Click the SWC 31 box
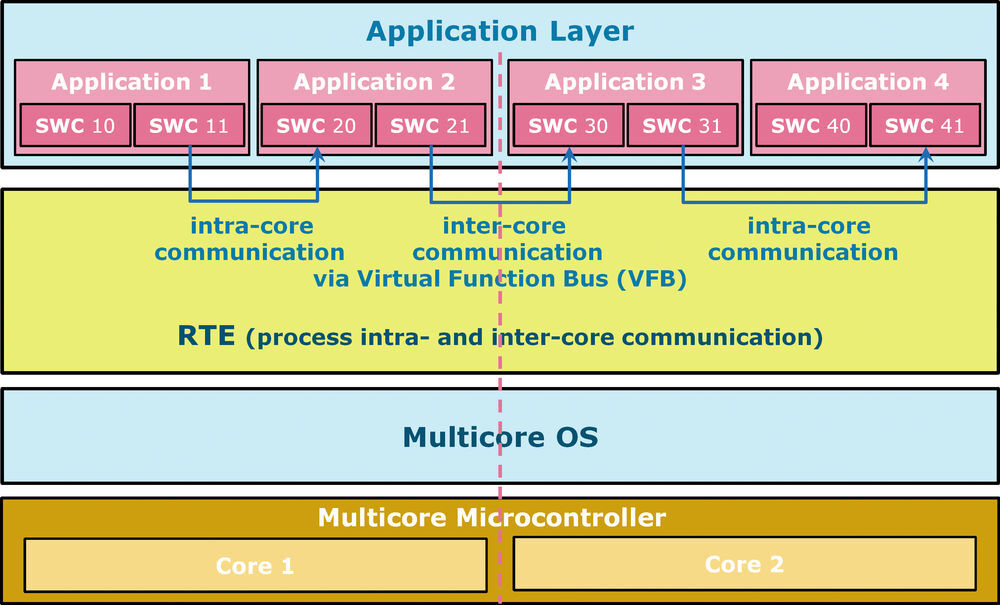Image resolution: width=1000 pixels, height=605 pixels. [x=682, y=126]
